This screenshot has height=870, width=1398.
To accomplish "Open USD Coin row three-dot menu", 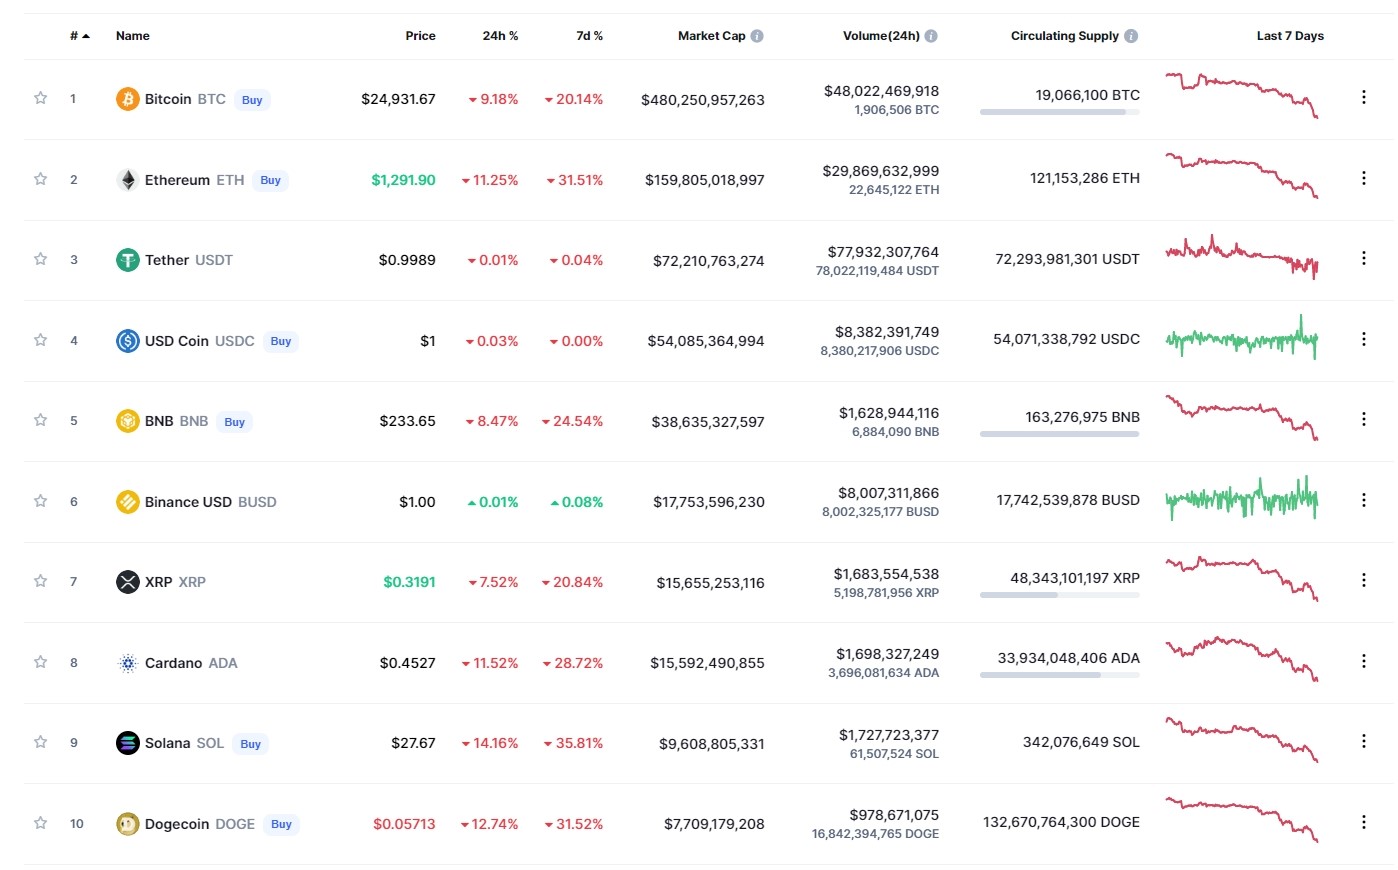I will coord(1364,339).
